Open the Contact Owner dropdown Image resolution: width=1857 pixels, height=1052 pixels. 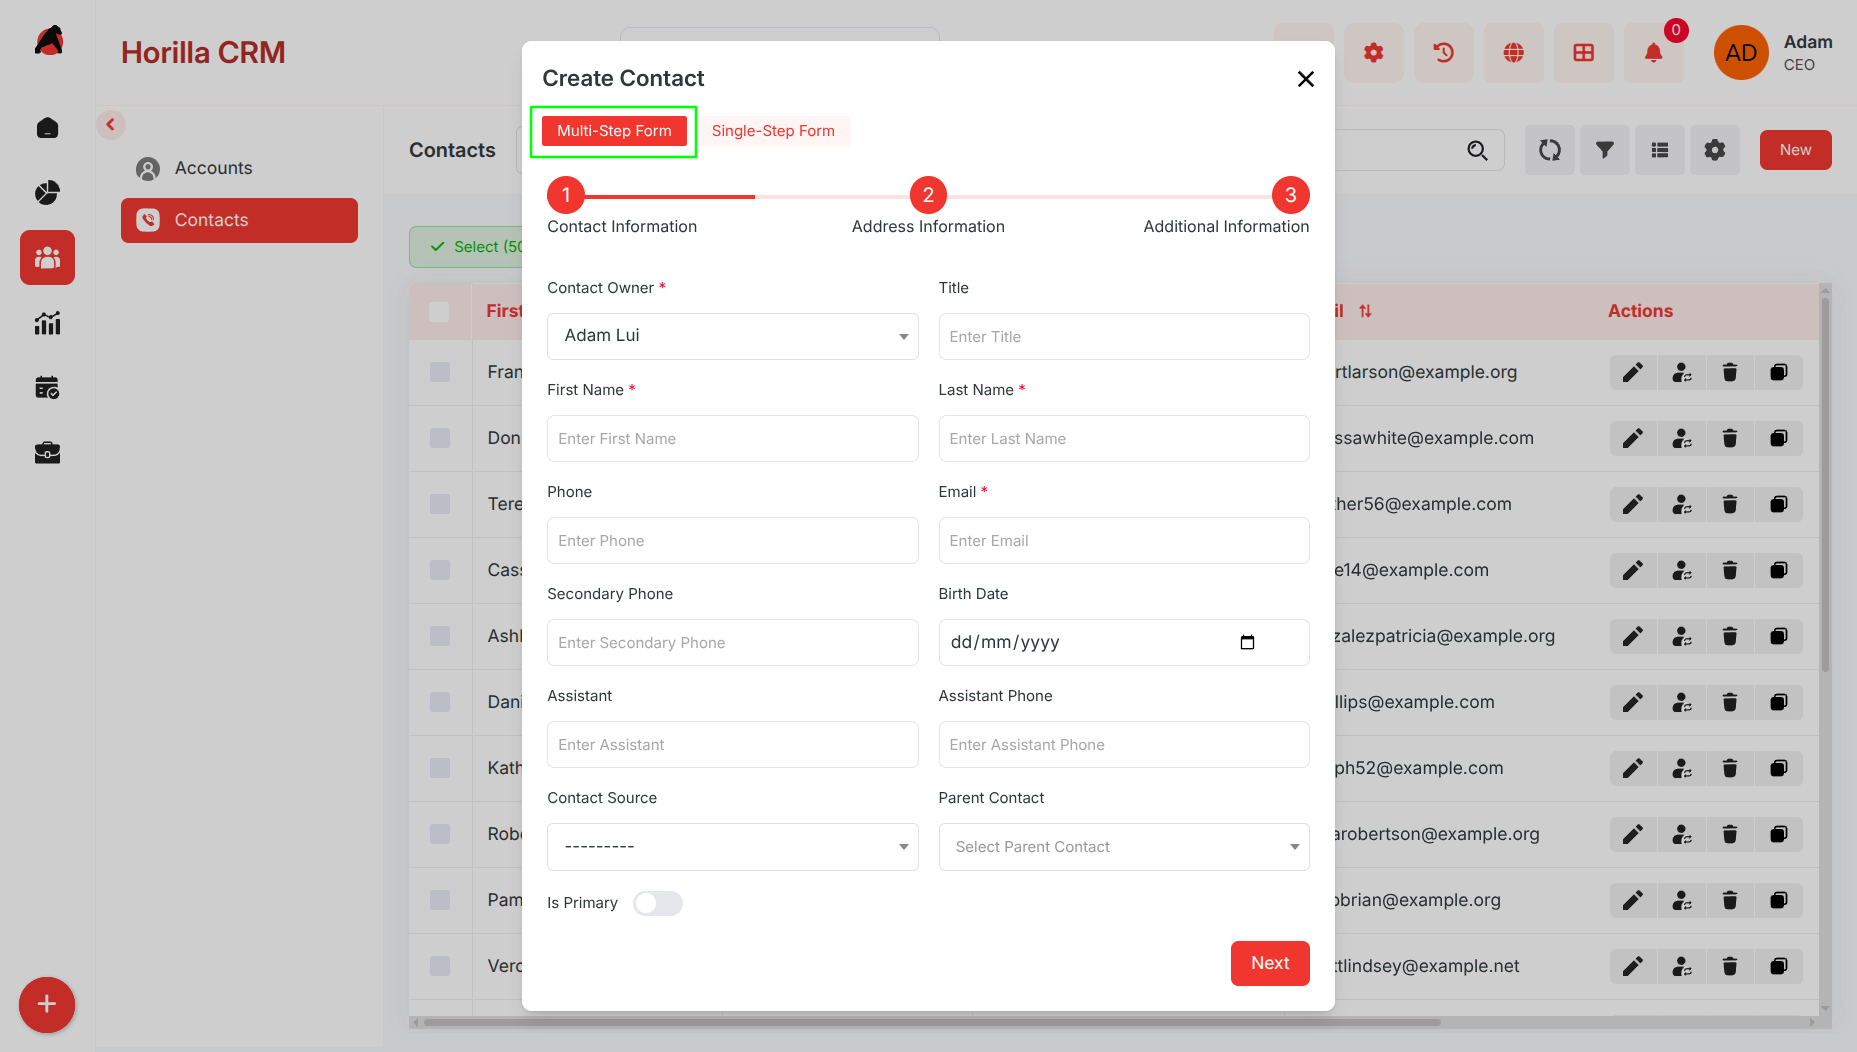click(x=733, y=336)
